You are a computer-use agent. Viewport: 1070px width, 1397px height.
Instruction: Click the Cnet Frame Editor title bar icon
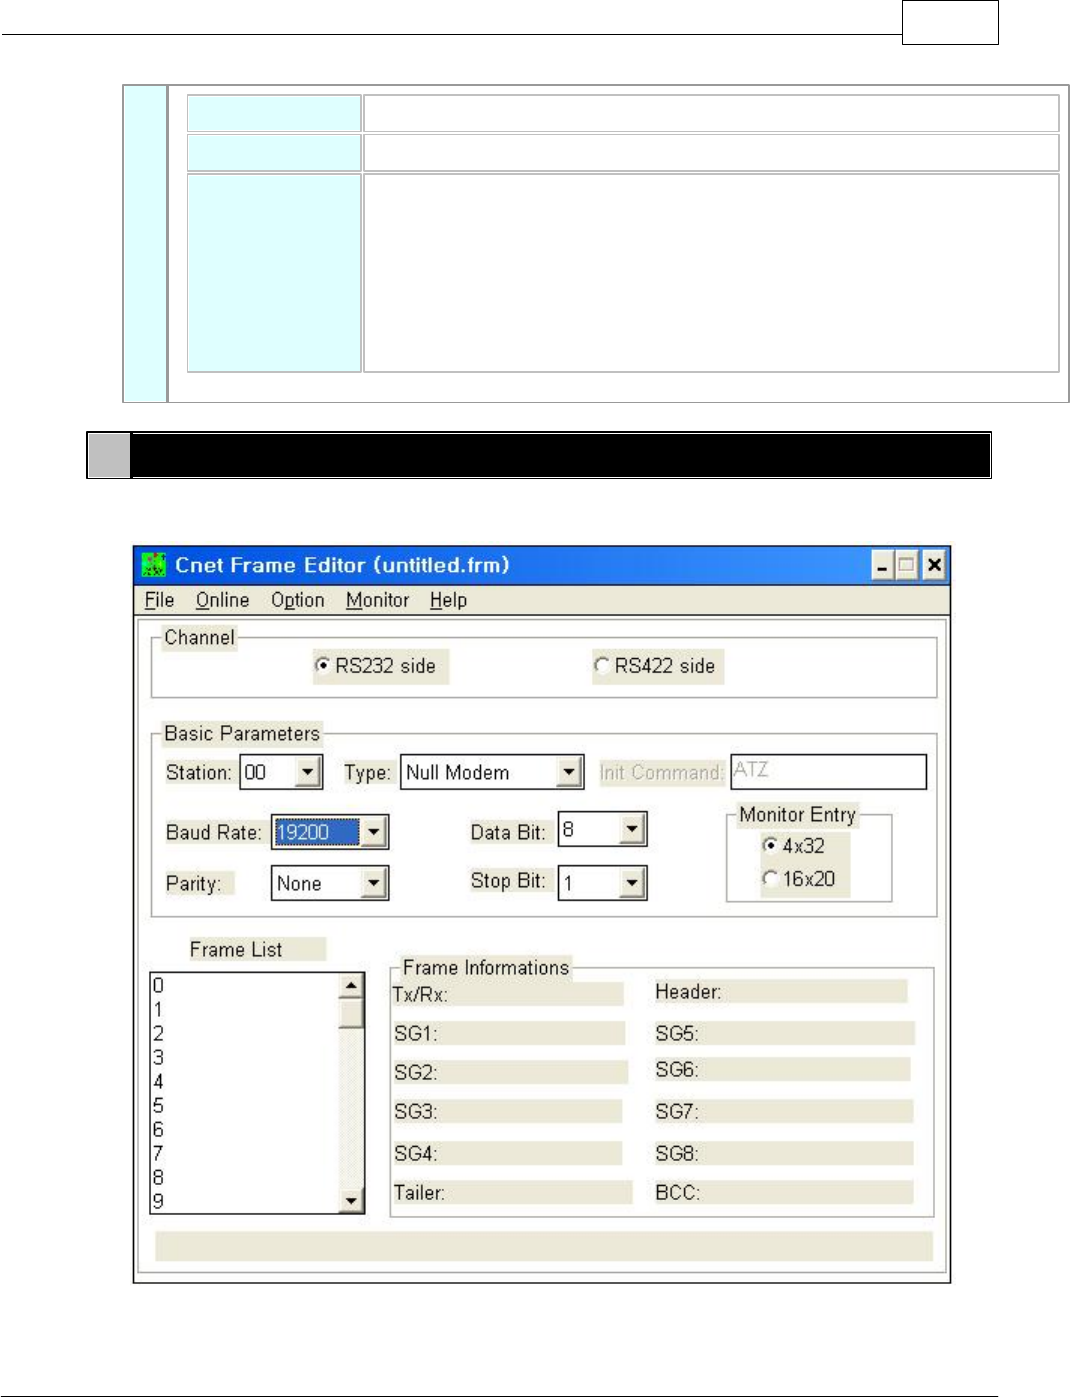tap(153, 565)
